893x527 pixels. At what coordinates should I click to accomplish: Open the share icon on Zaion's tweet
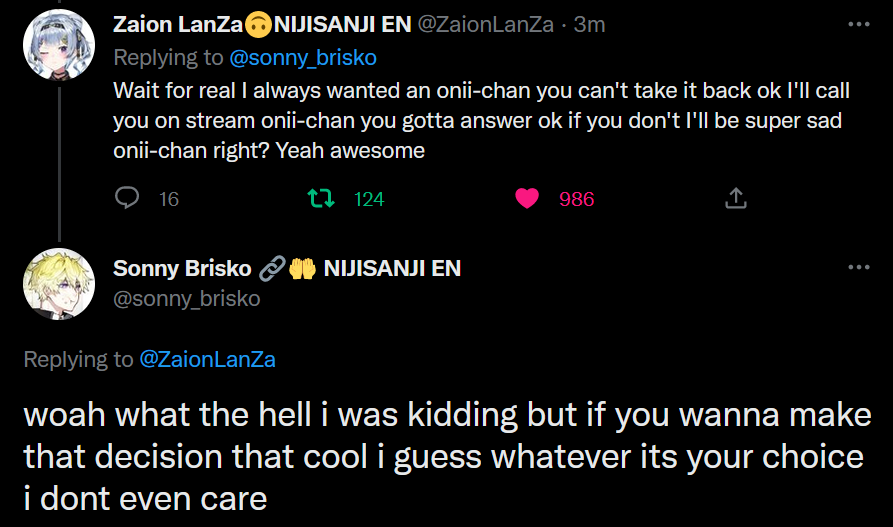tap(735, 198)
